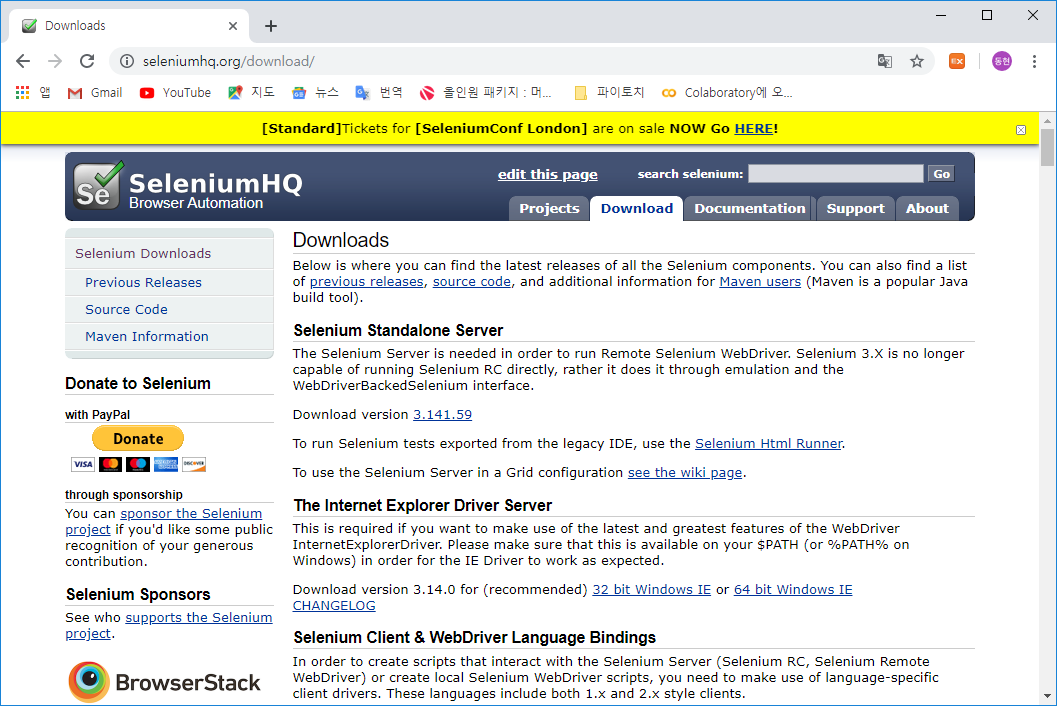The image size is (1057, 706).
Task: Open the Projects tab
Action: pos(549,208)
